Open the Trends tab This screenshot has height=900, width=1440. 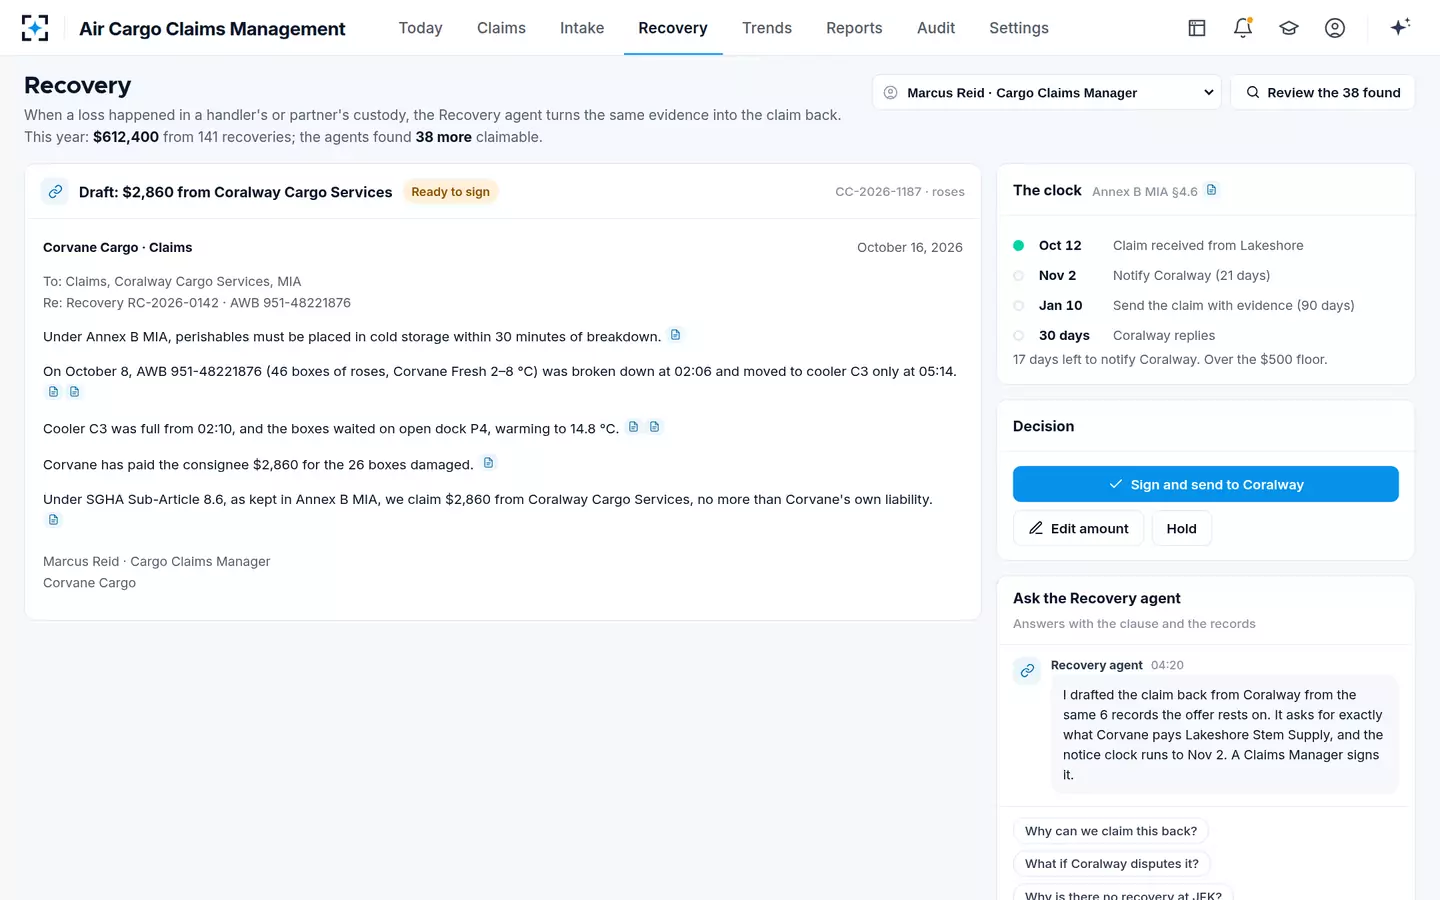767,28
